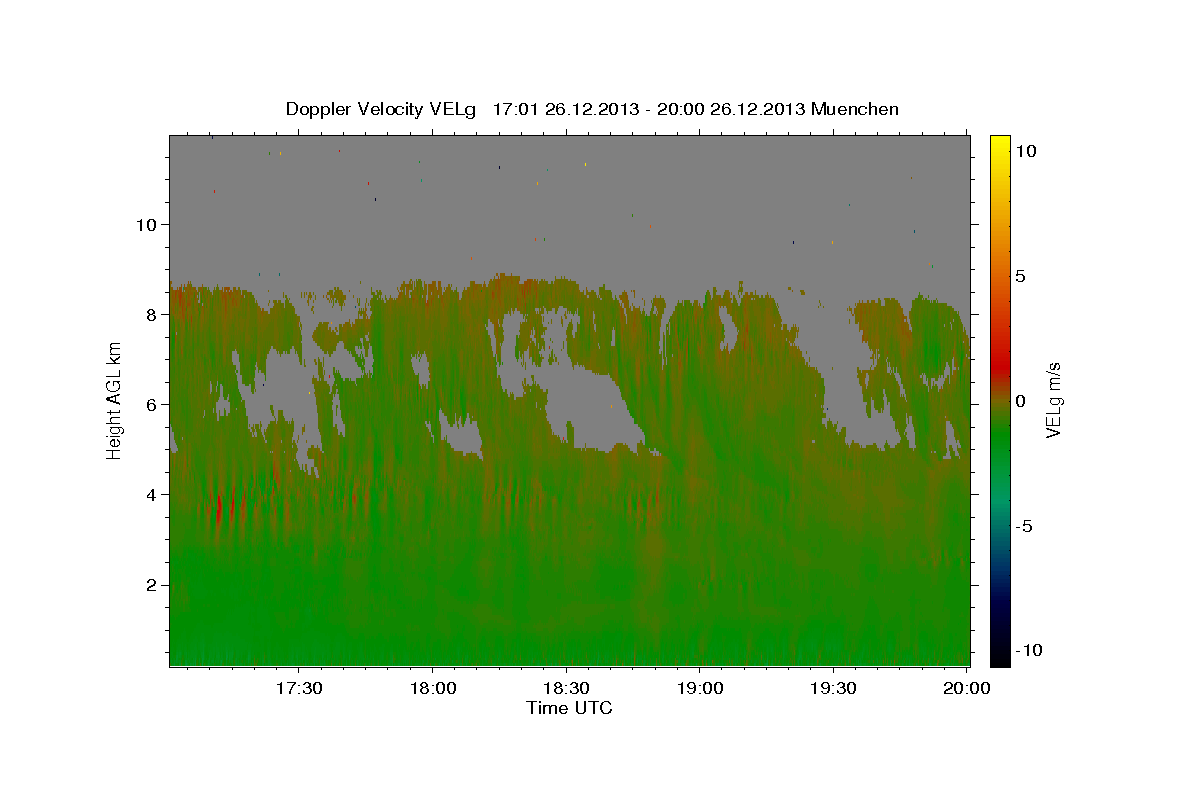Click the 17:30 time tick label
1200x800 pixels.
pyautogui.click(x=298, y=688)
